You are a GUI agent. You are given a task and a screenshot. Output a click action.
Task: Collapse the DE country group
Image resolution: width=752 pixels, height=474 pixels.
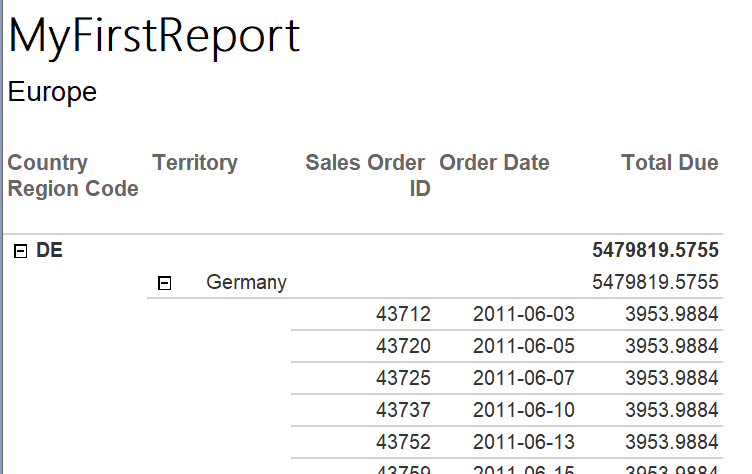click(20, 251)
